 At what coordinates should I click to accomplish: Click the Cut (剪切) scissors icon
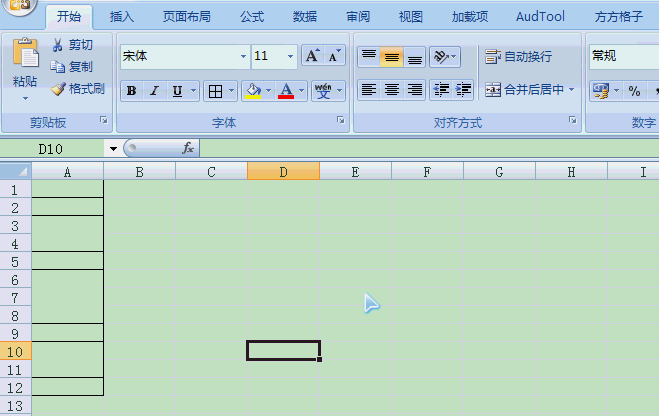(x=58, y=45)
